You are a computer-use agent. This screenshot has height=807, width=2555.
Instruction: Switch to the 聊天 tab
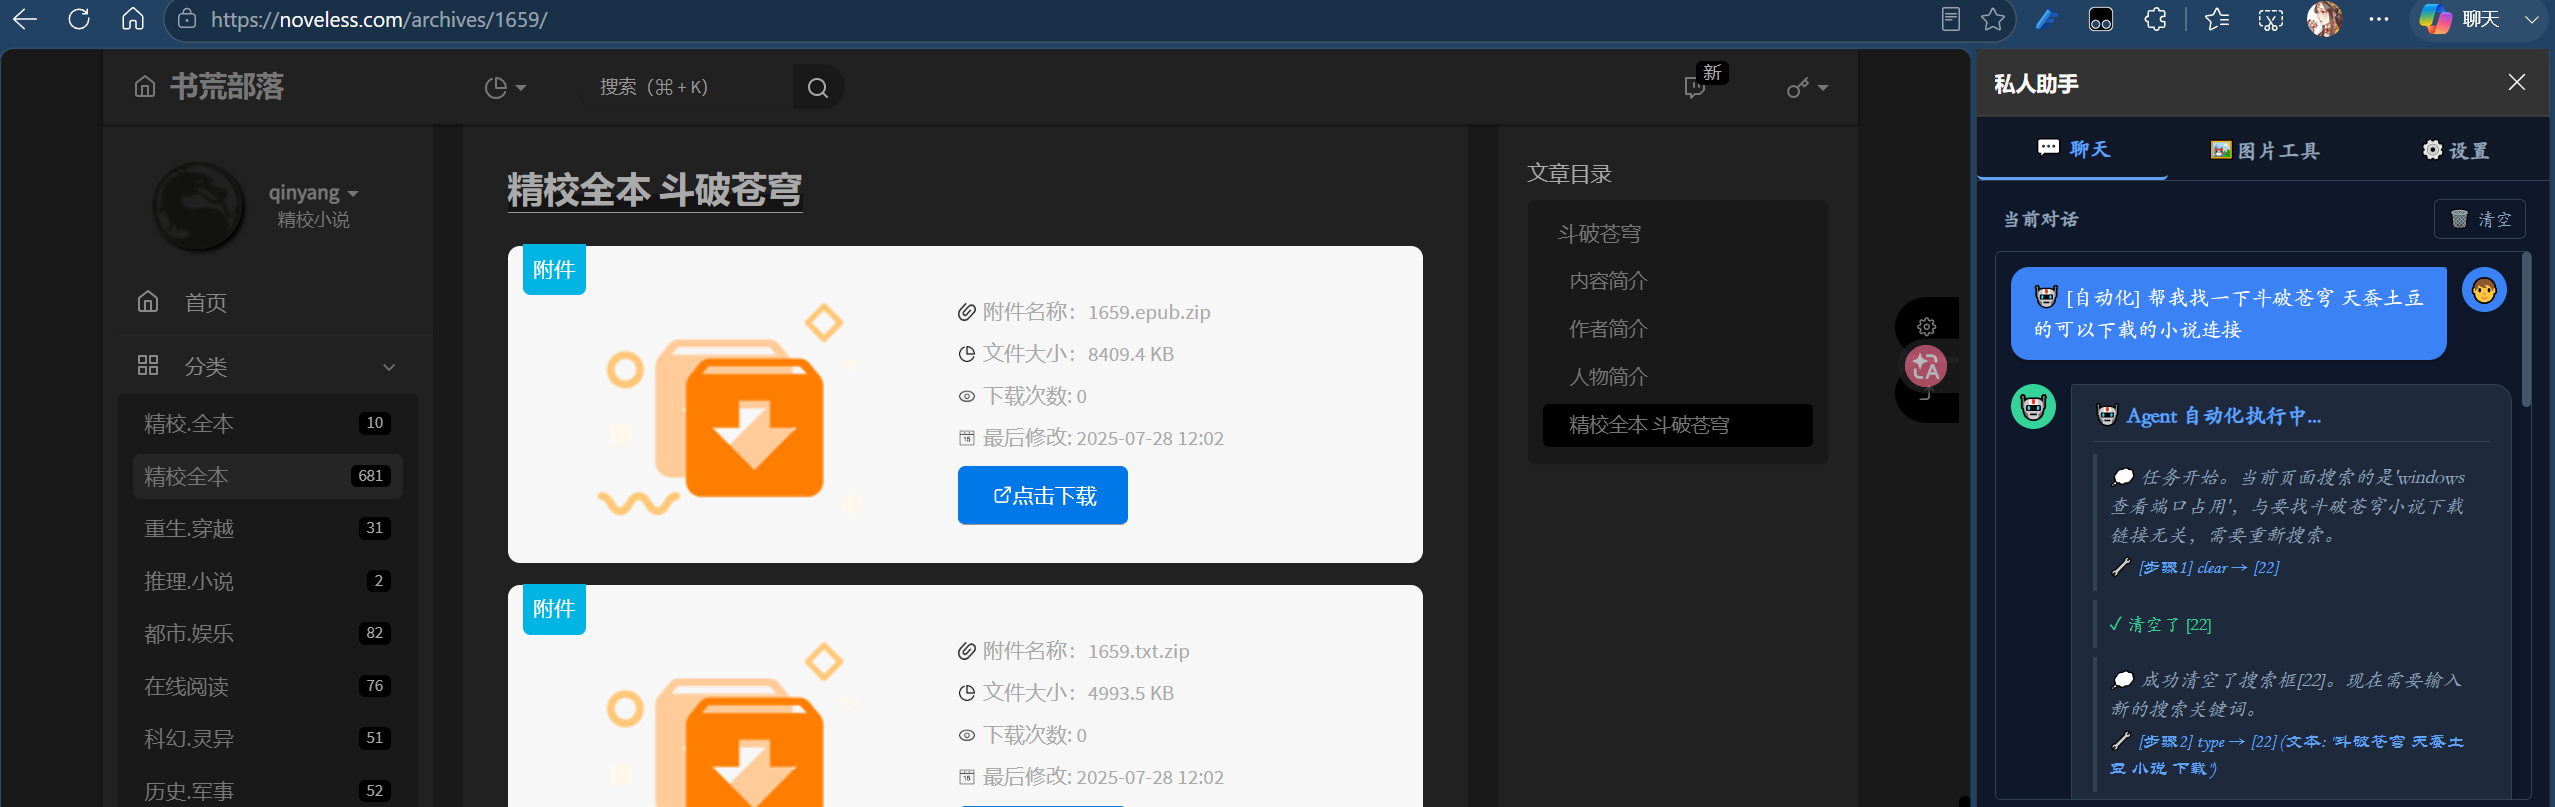(2073, 149)
